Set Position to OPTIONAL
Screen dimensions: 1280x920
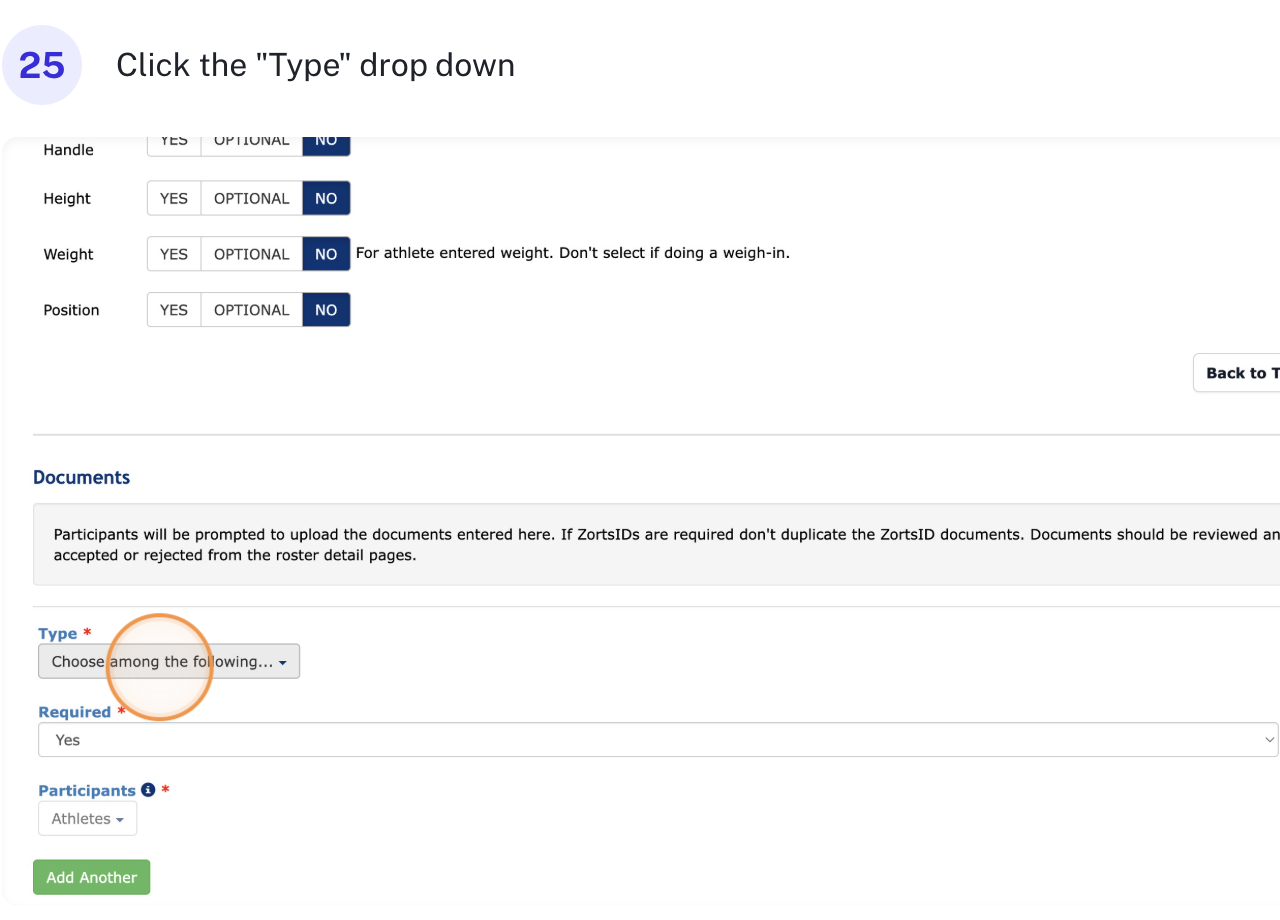pos(251,310)
